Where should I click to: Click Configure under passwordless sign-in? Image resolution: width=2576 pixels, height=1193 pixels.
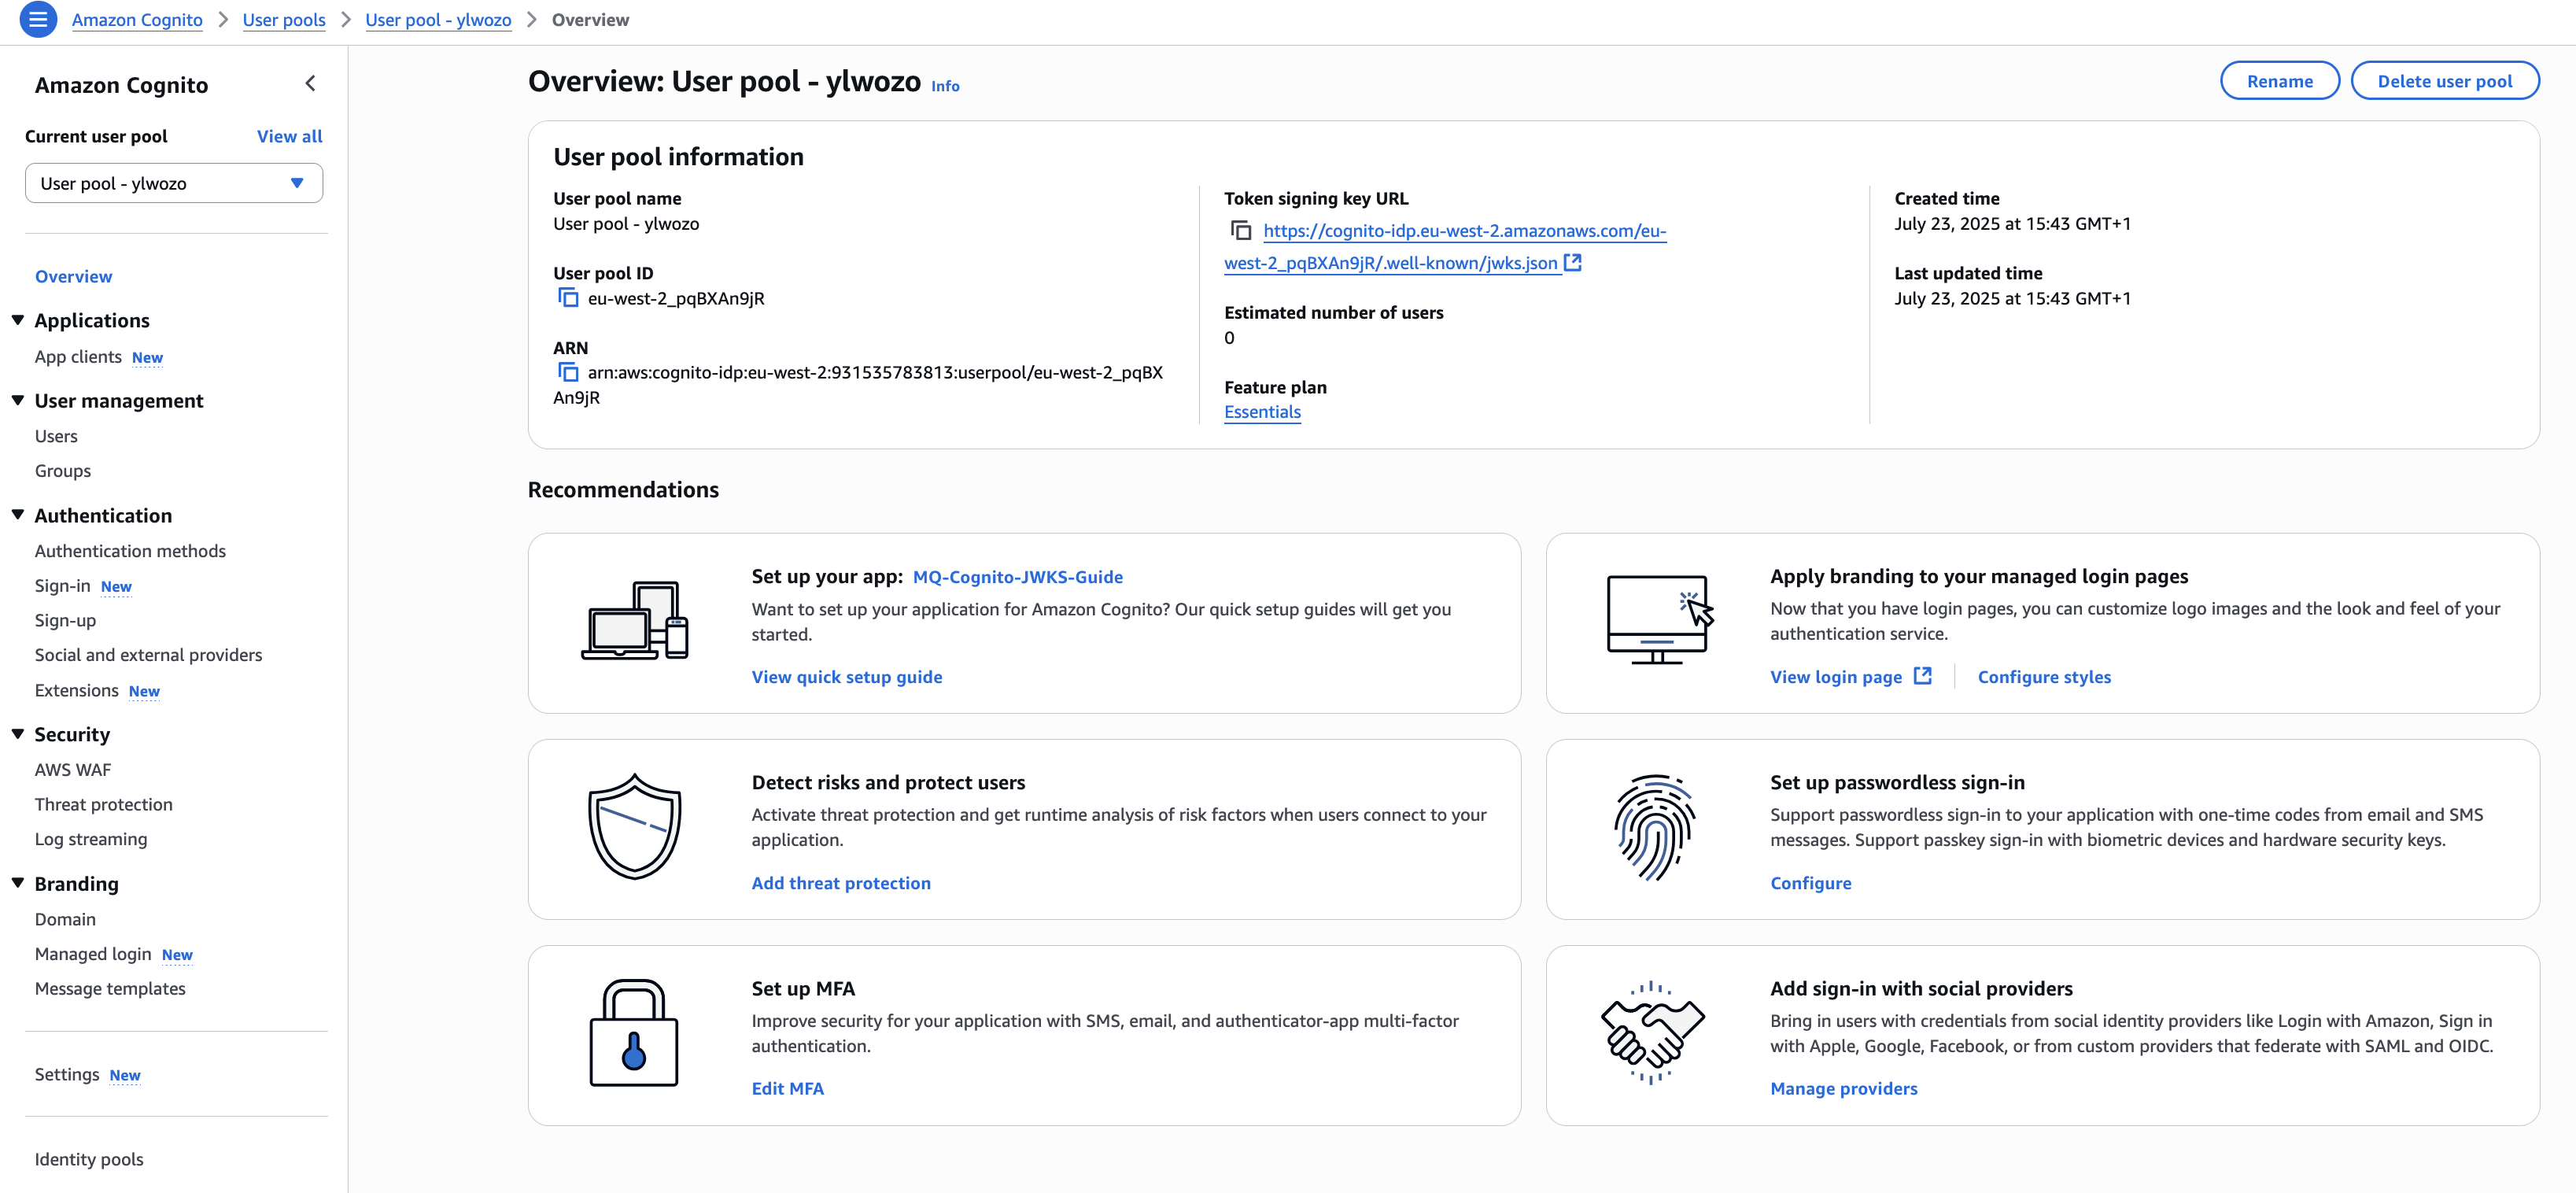1810,883
